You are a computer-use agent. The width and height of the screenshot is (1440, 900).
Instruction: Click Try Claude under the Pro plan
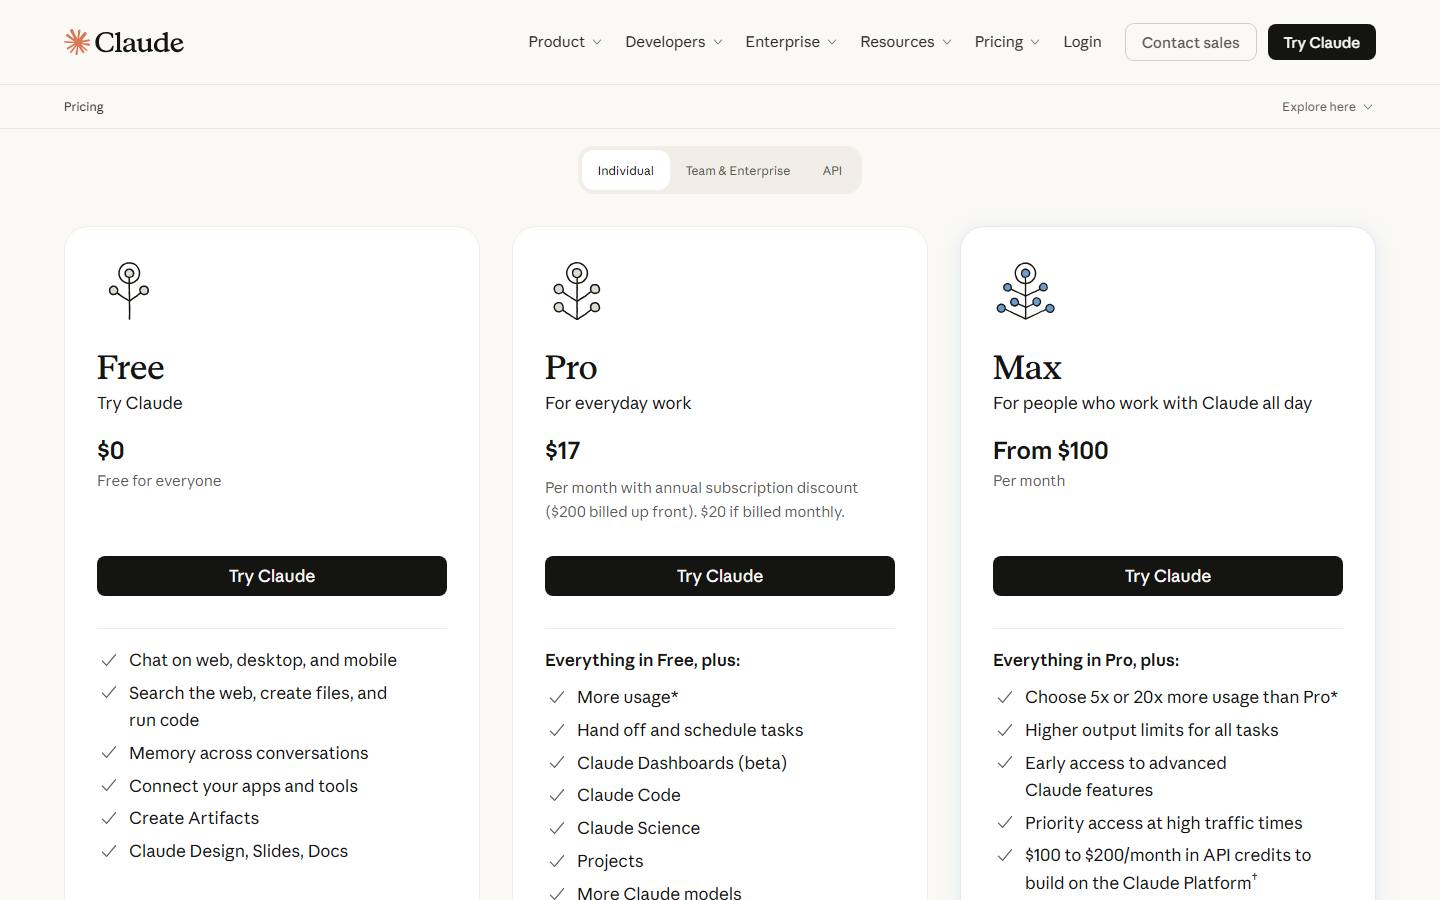click(x=720, y=576)
